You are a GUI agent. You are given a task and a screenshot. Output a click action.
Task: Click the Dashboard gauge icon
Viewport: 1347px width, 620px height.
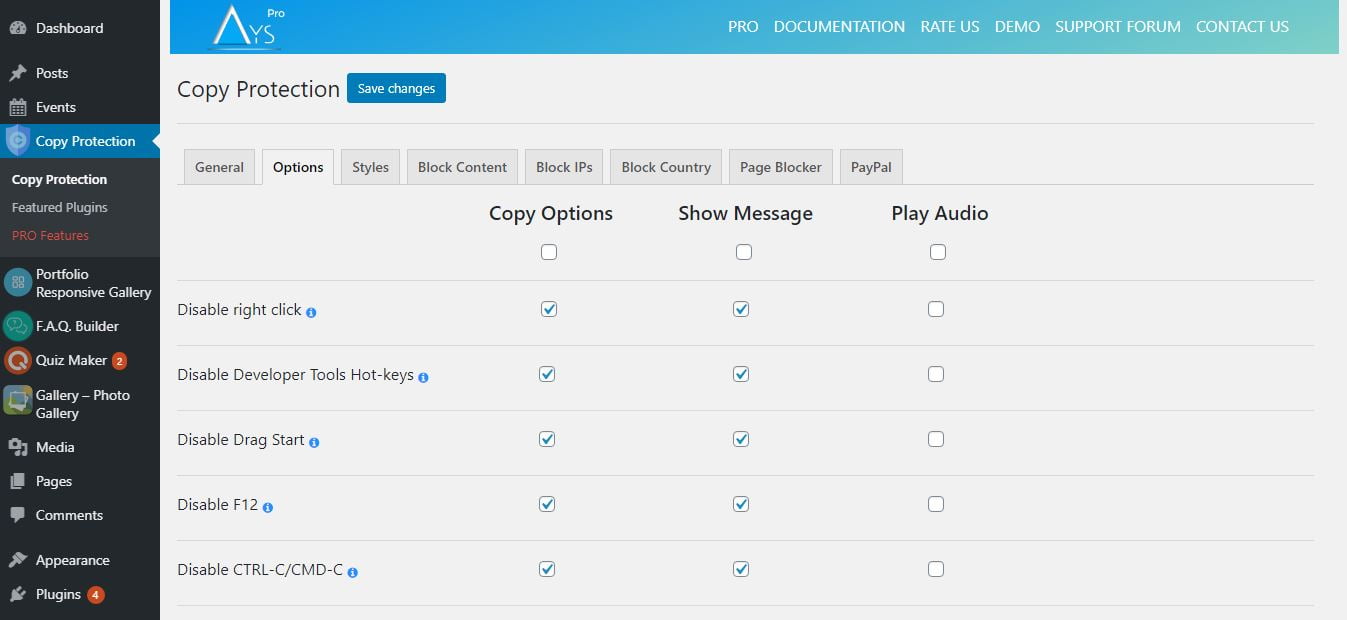[x=18, y=28]
